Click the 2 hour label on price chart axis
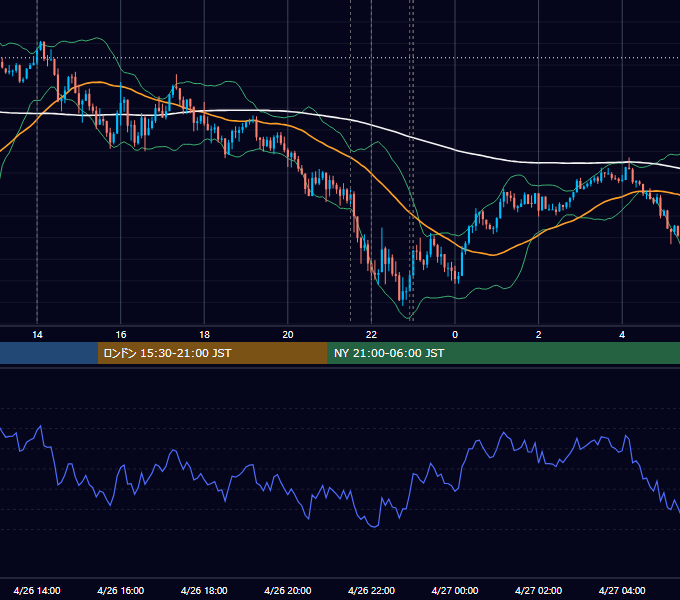This screenshot has height=600, width=680. tap(539, 335)
